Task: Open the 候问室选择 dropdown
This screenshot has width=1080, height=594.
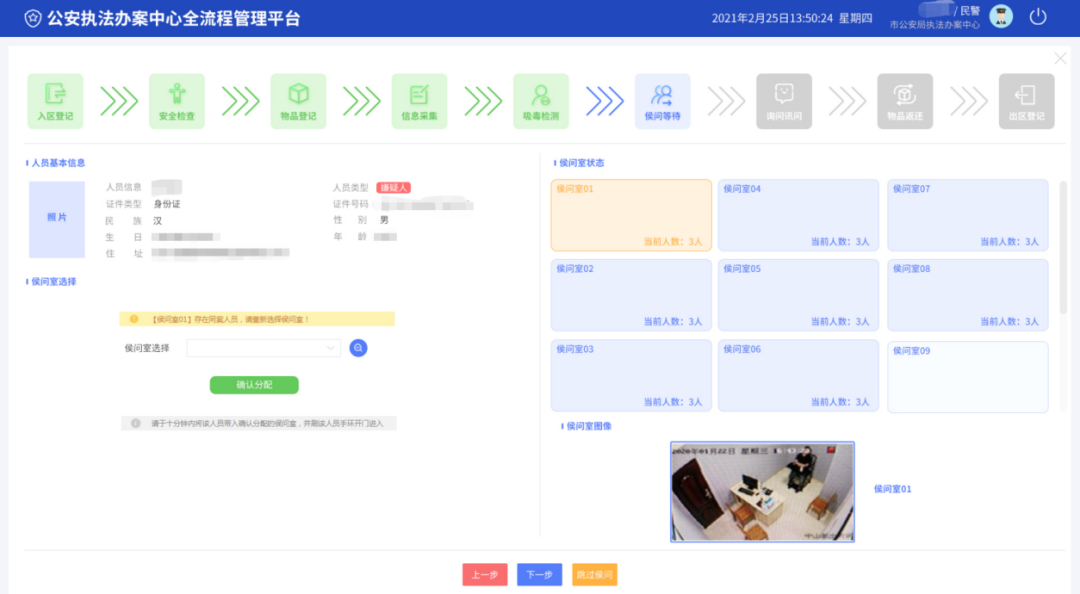Action: pyautogui.click(x=263, y=348)
